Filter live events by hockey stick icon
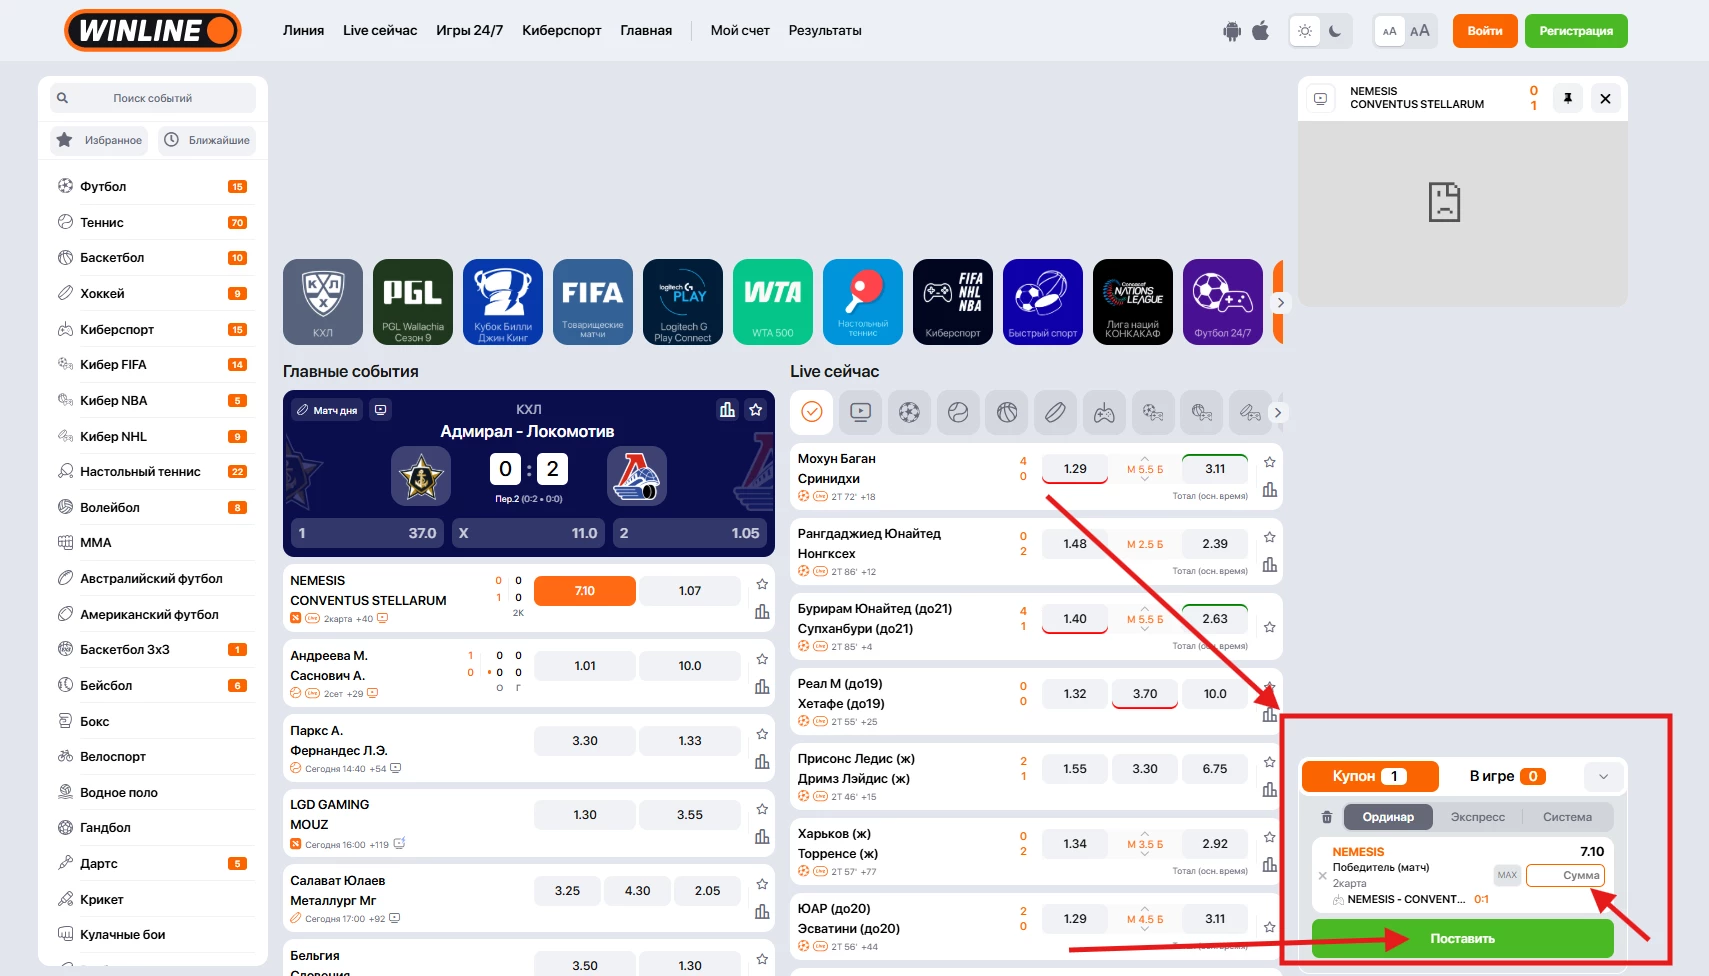This screenshot has height=976, width=1709. (1055, 412)
